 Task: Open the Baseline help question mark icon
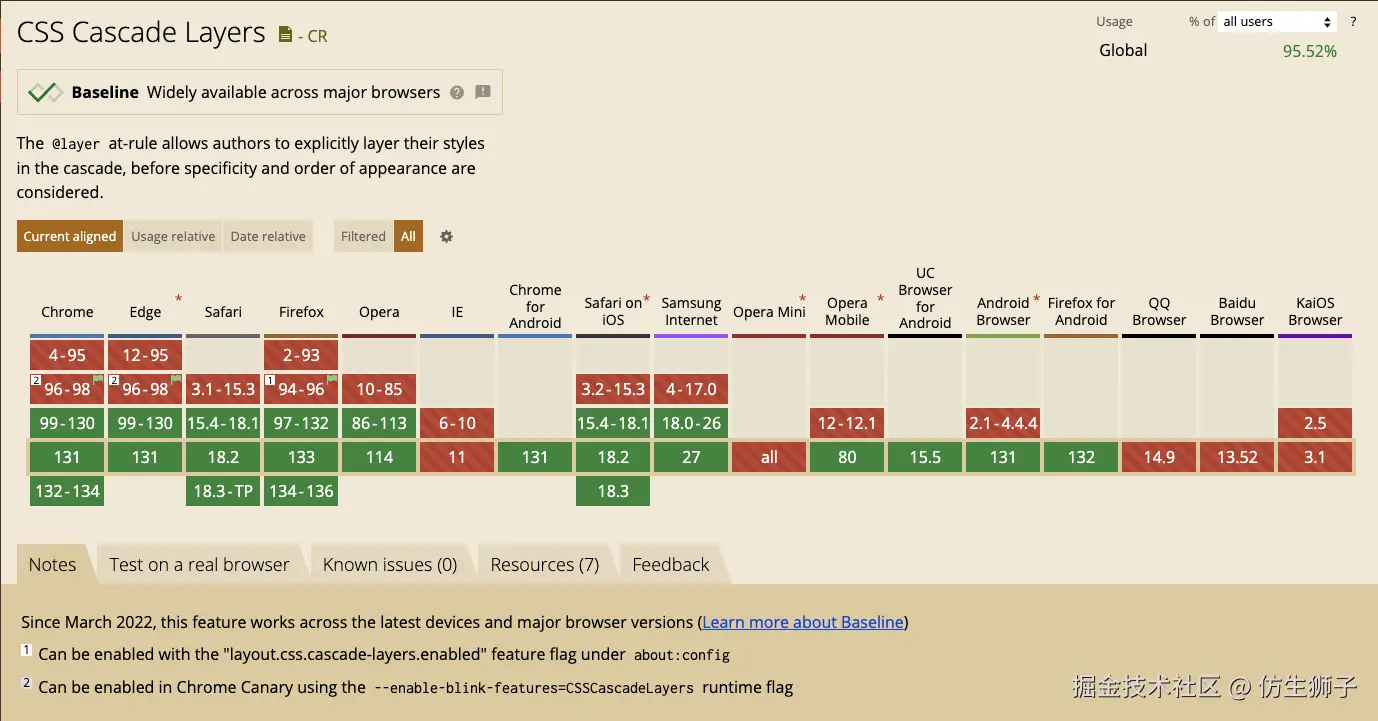tap(457, 92)
